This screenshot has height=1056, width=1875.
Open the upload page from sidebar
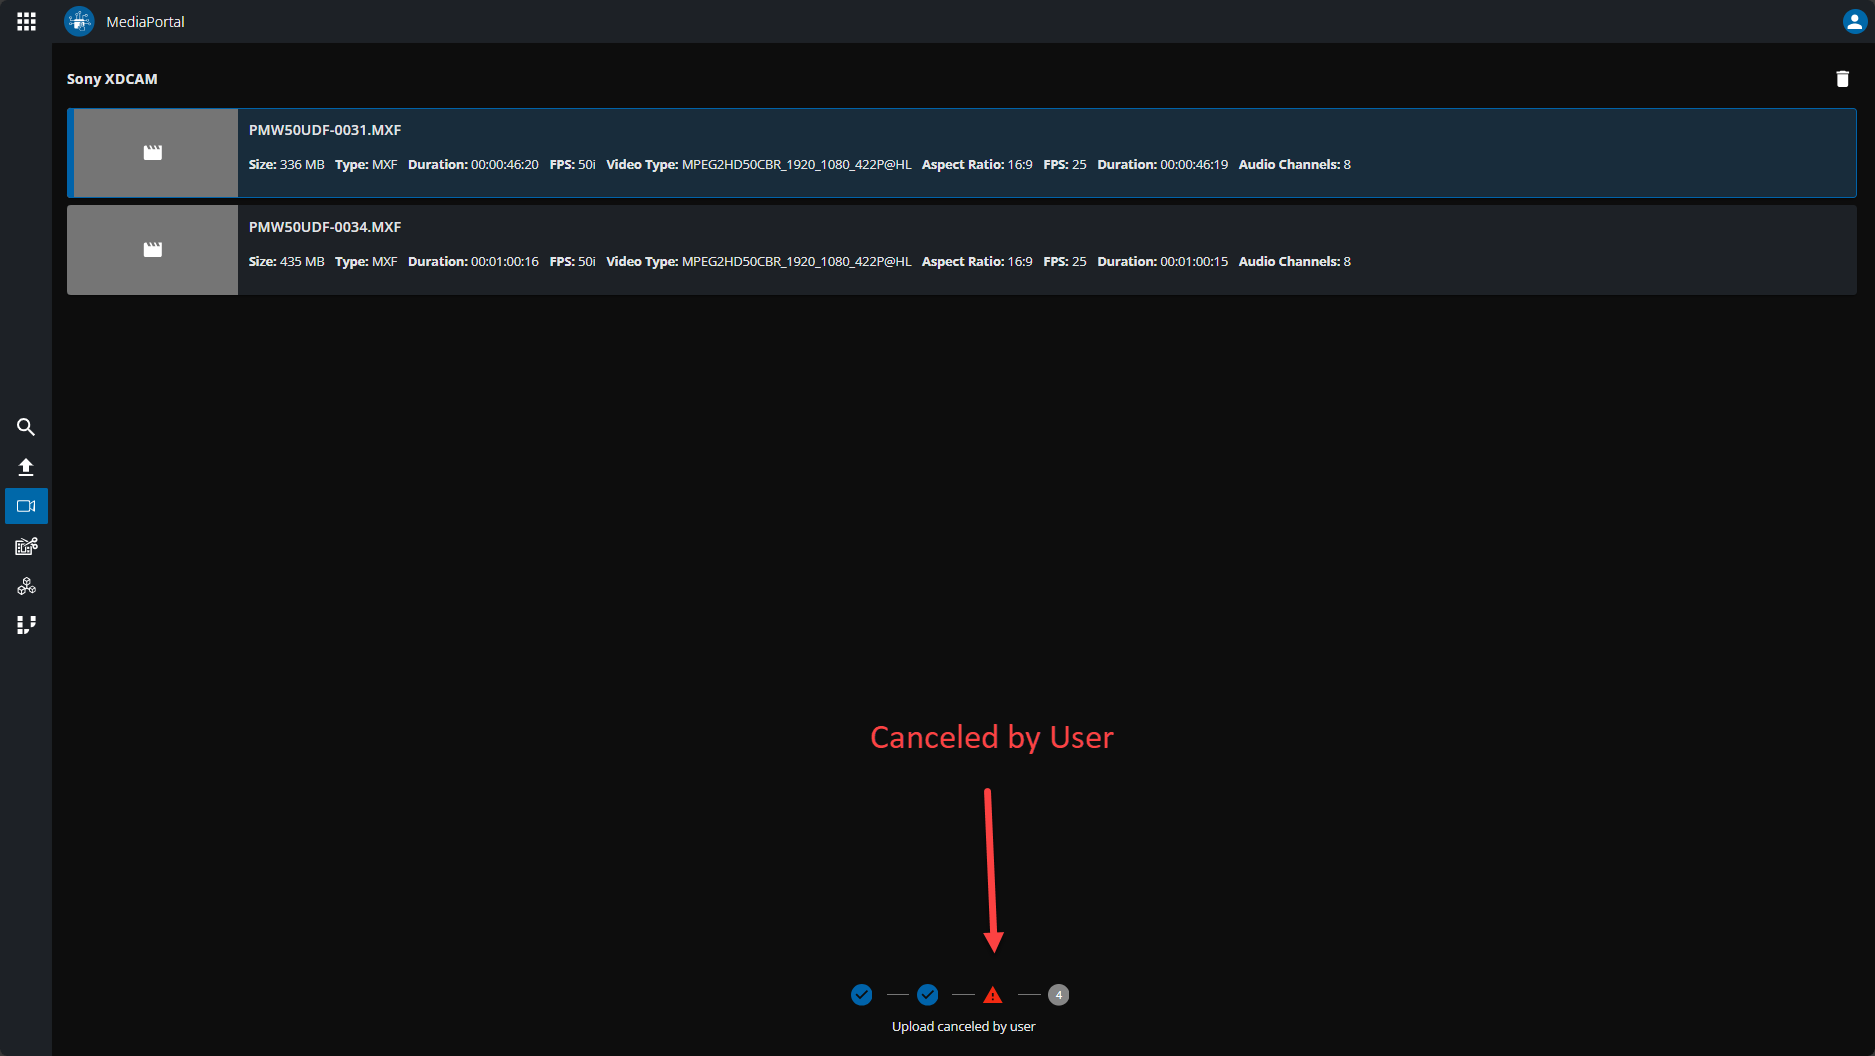point(26,467)
